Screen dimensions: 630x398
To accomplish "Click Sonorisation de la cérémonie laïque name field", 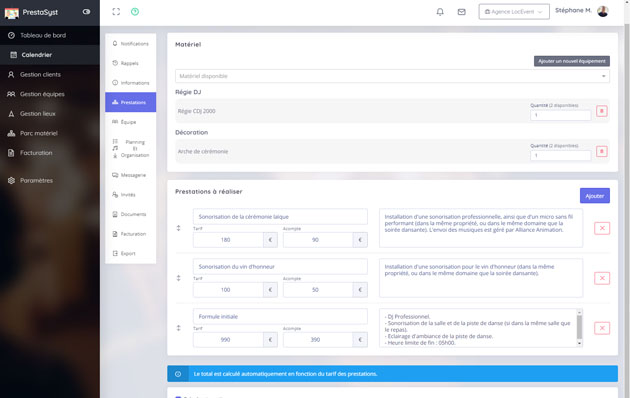I will pos(280,216).
